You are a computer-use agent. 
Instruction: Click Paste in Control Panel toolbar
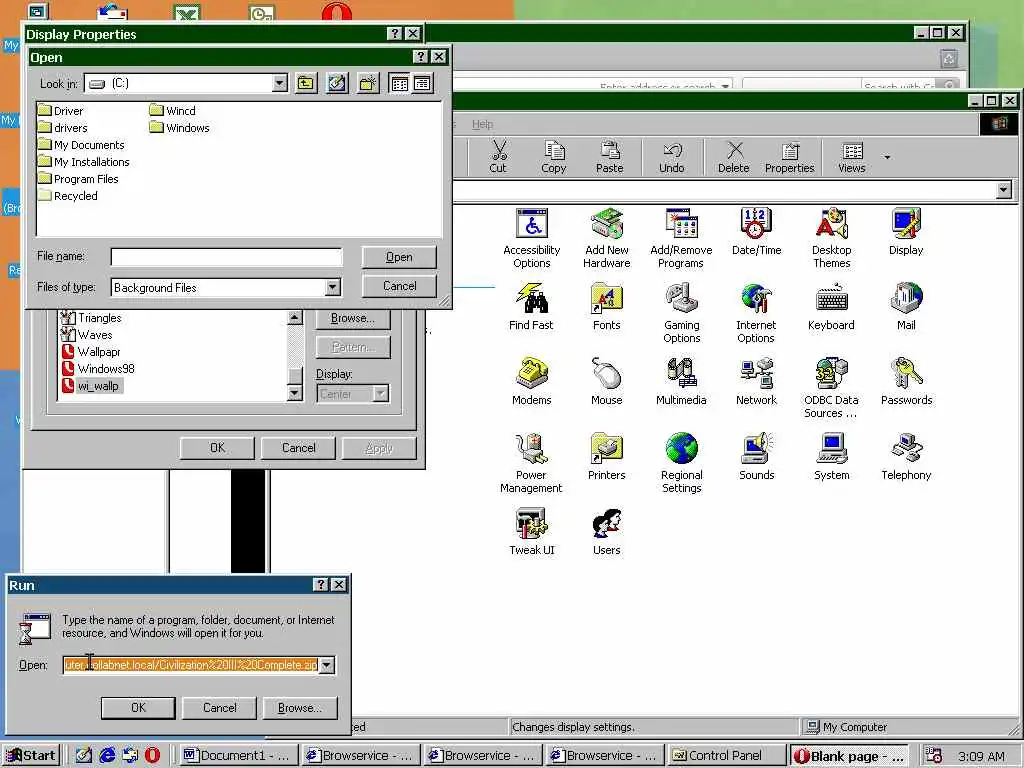coord(609,157)
